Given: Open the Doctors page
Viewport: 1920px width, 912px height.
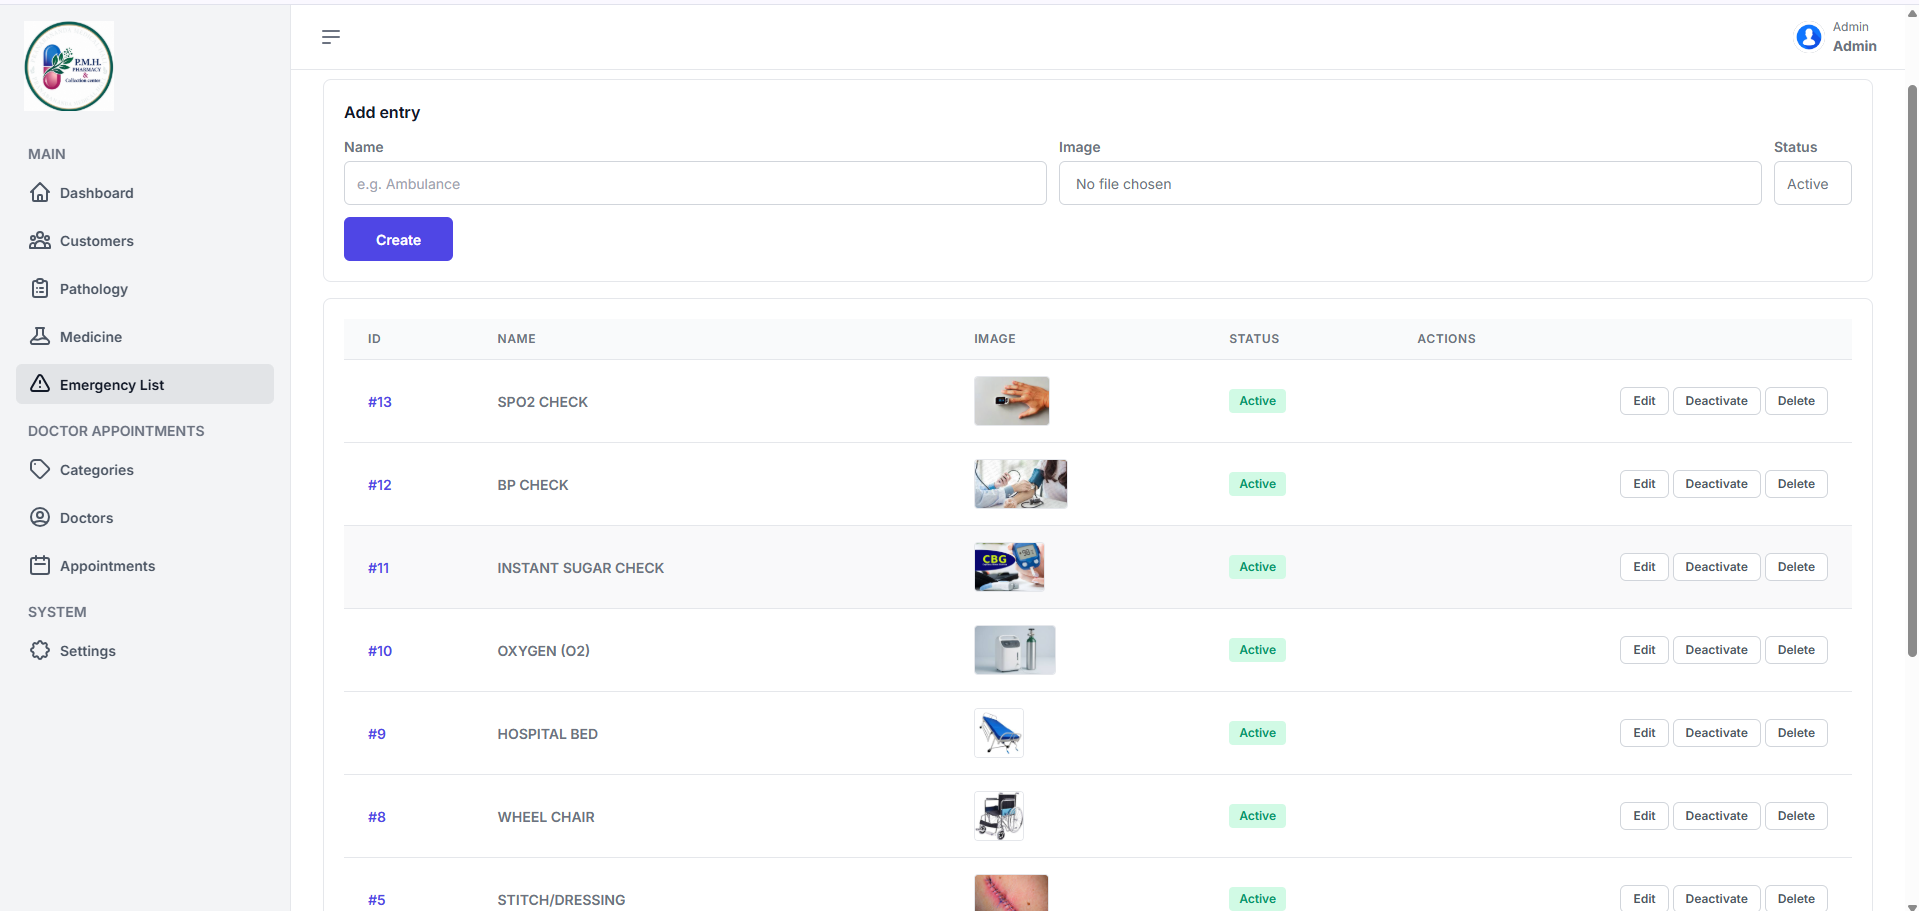Looking at the screenshot, I should coord(145,517).
